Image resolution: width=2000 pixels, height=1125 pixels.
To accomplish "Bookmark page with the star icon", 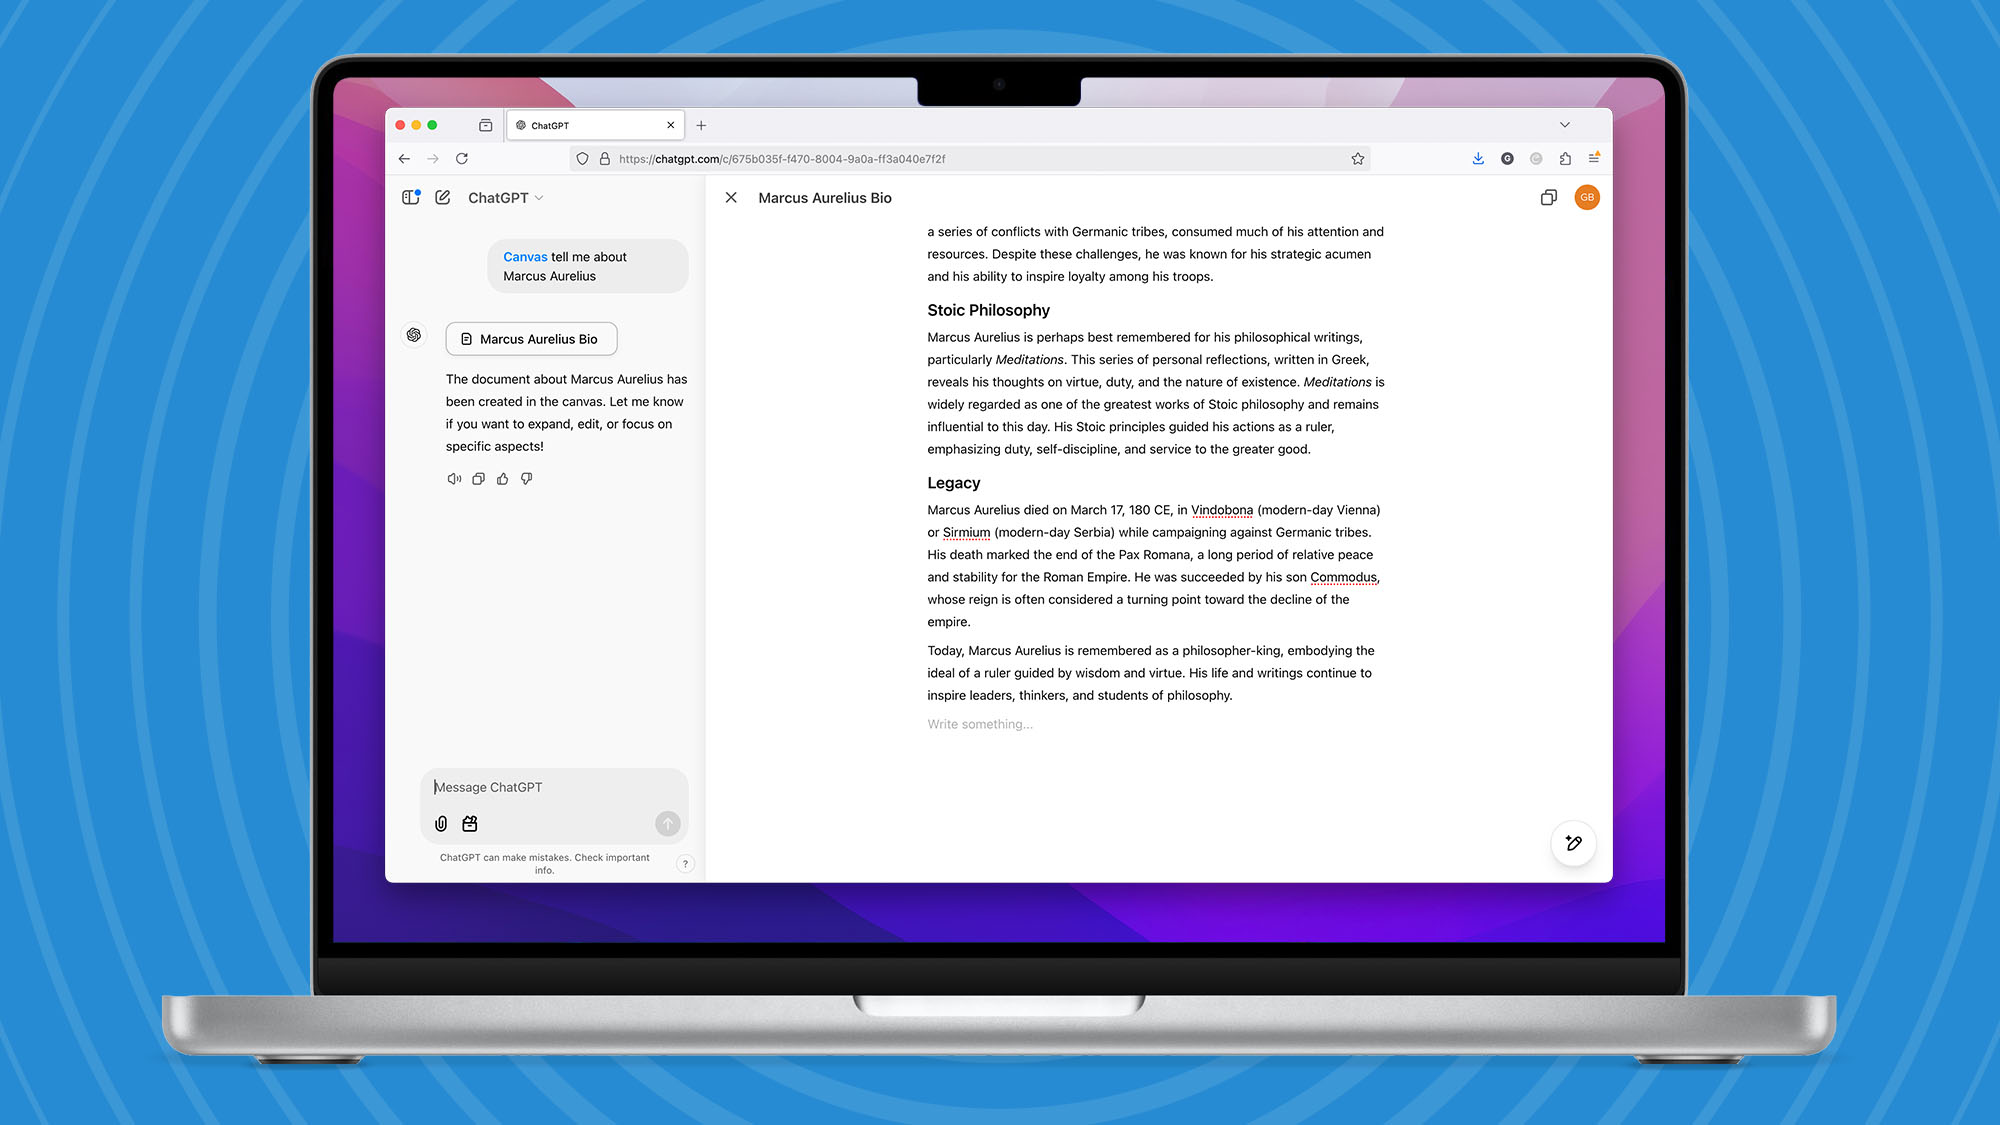I will pyautogui.click(x=1358, y=159).
